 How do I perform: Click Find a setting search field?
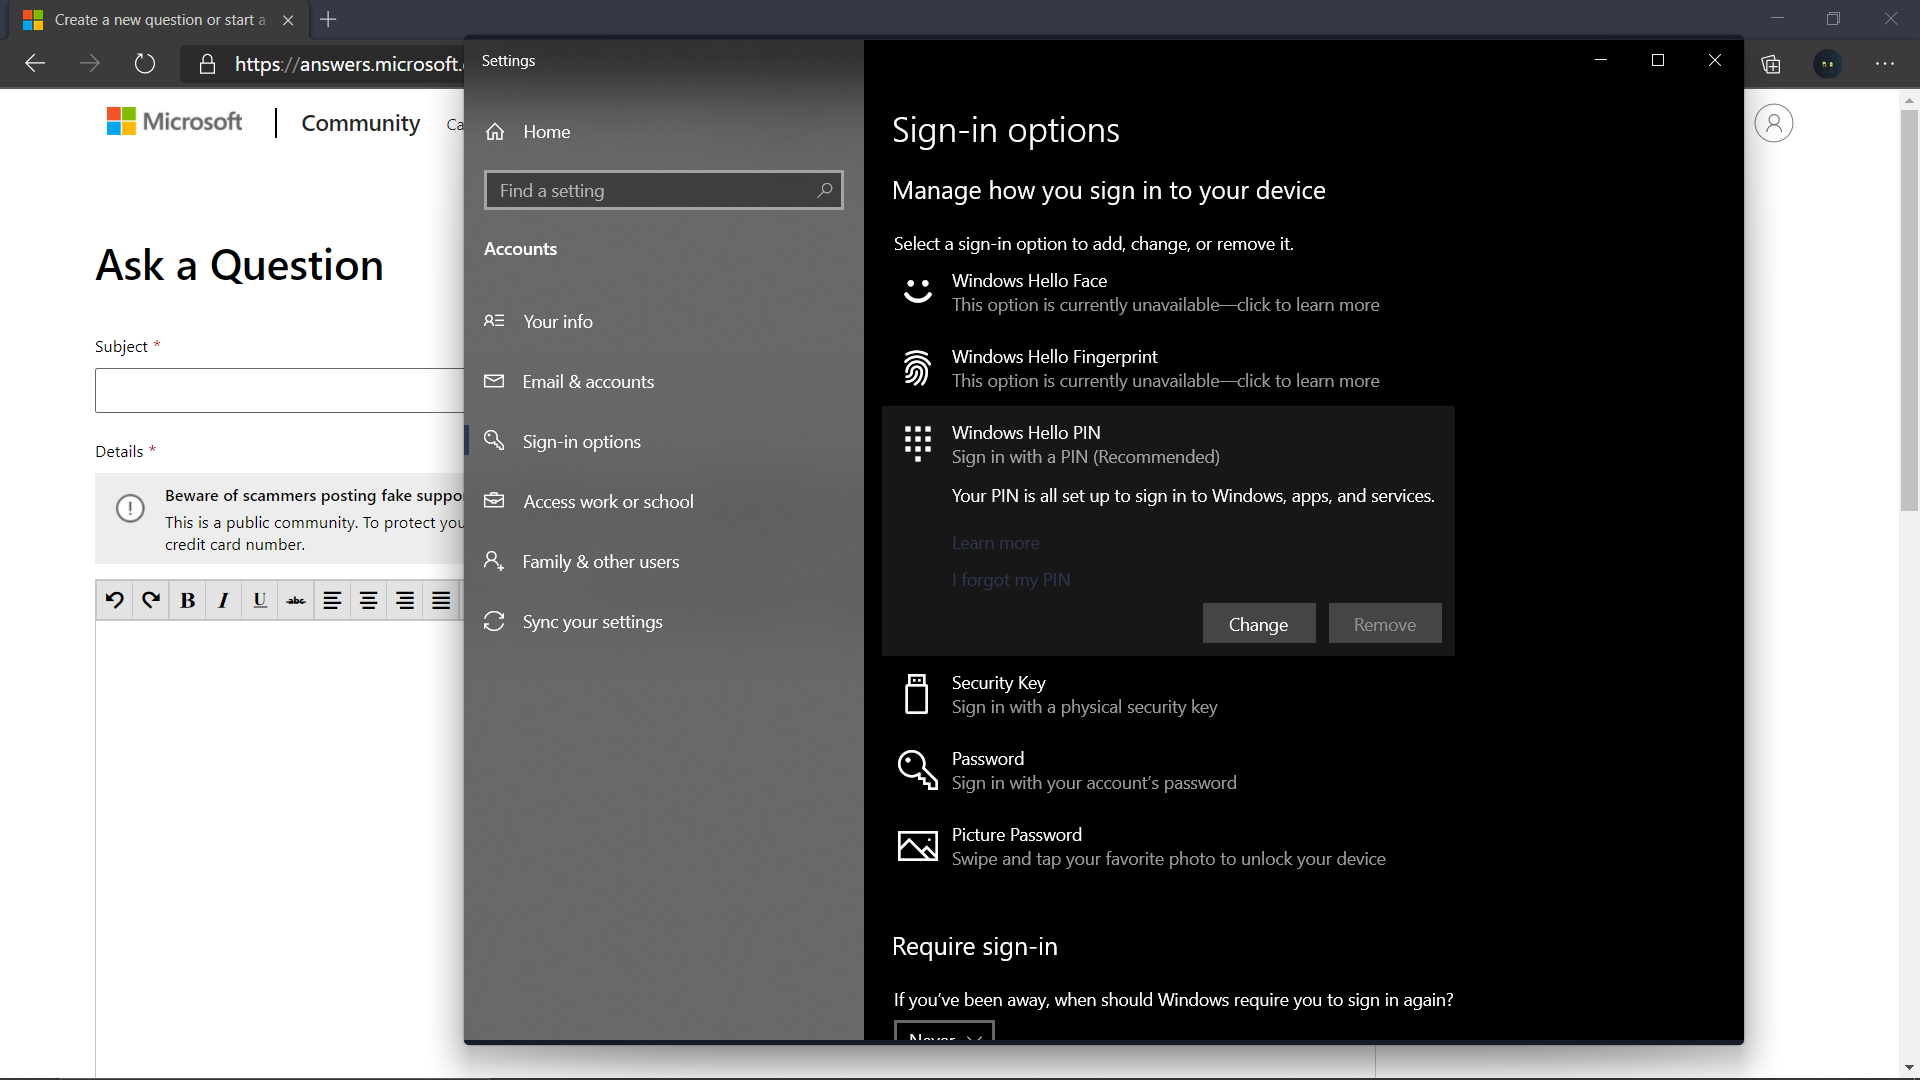(x=663, y=190)
